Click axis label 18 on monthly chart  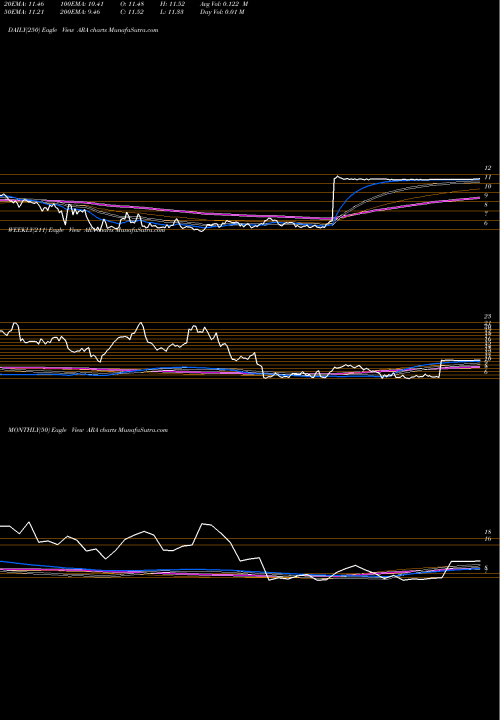[488, 532]
